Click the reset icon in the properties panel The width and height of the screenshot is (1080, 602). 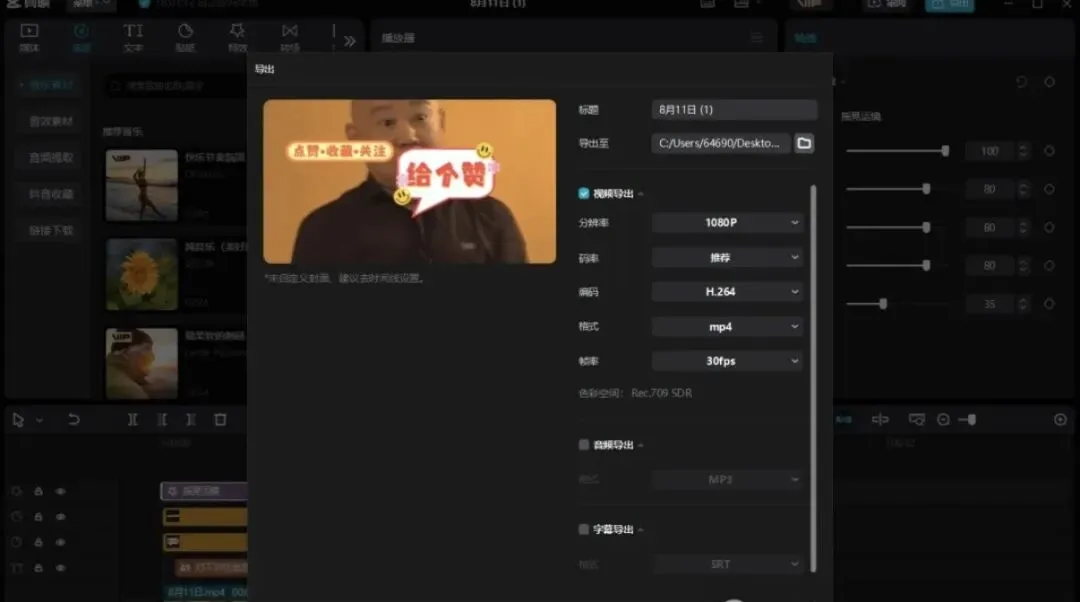tap(1021, 82)
